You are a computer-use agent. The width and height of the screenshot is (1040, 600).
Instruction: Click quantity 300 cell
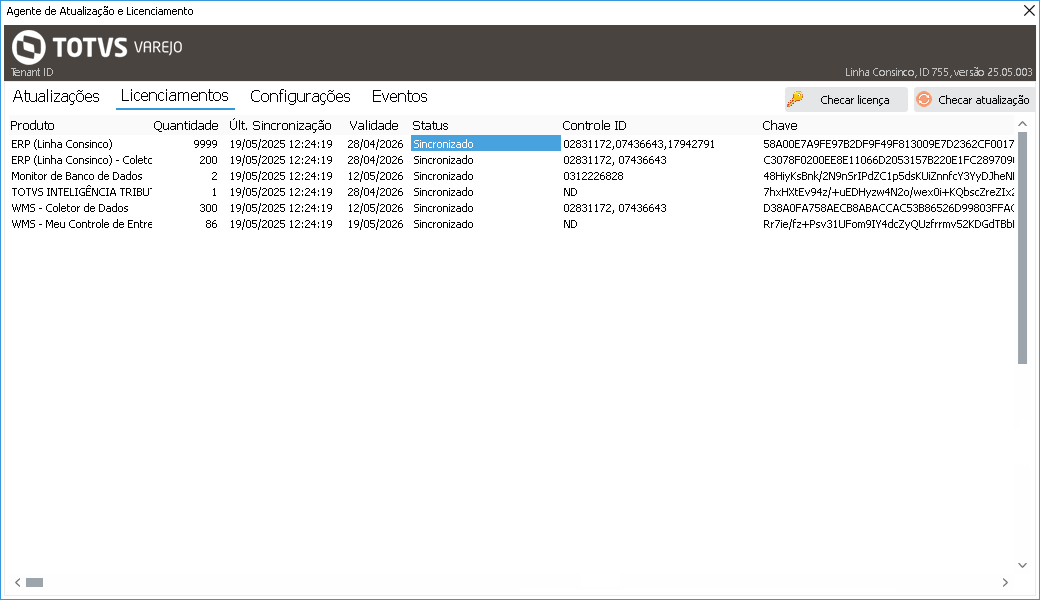pos(208,208)
